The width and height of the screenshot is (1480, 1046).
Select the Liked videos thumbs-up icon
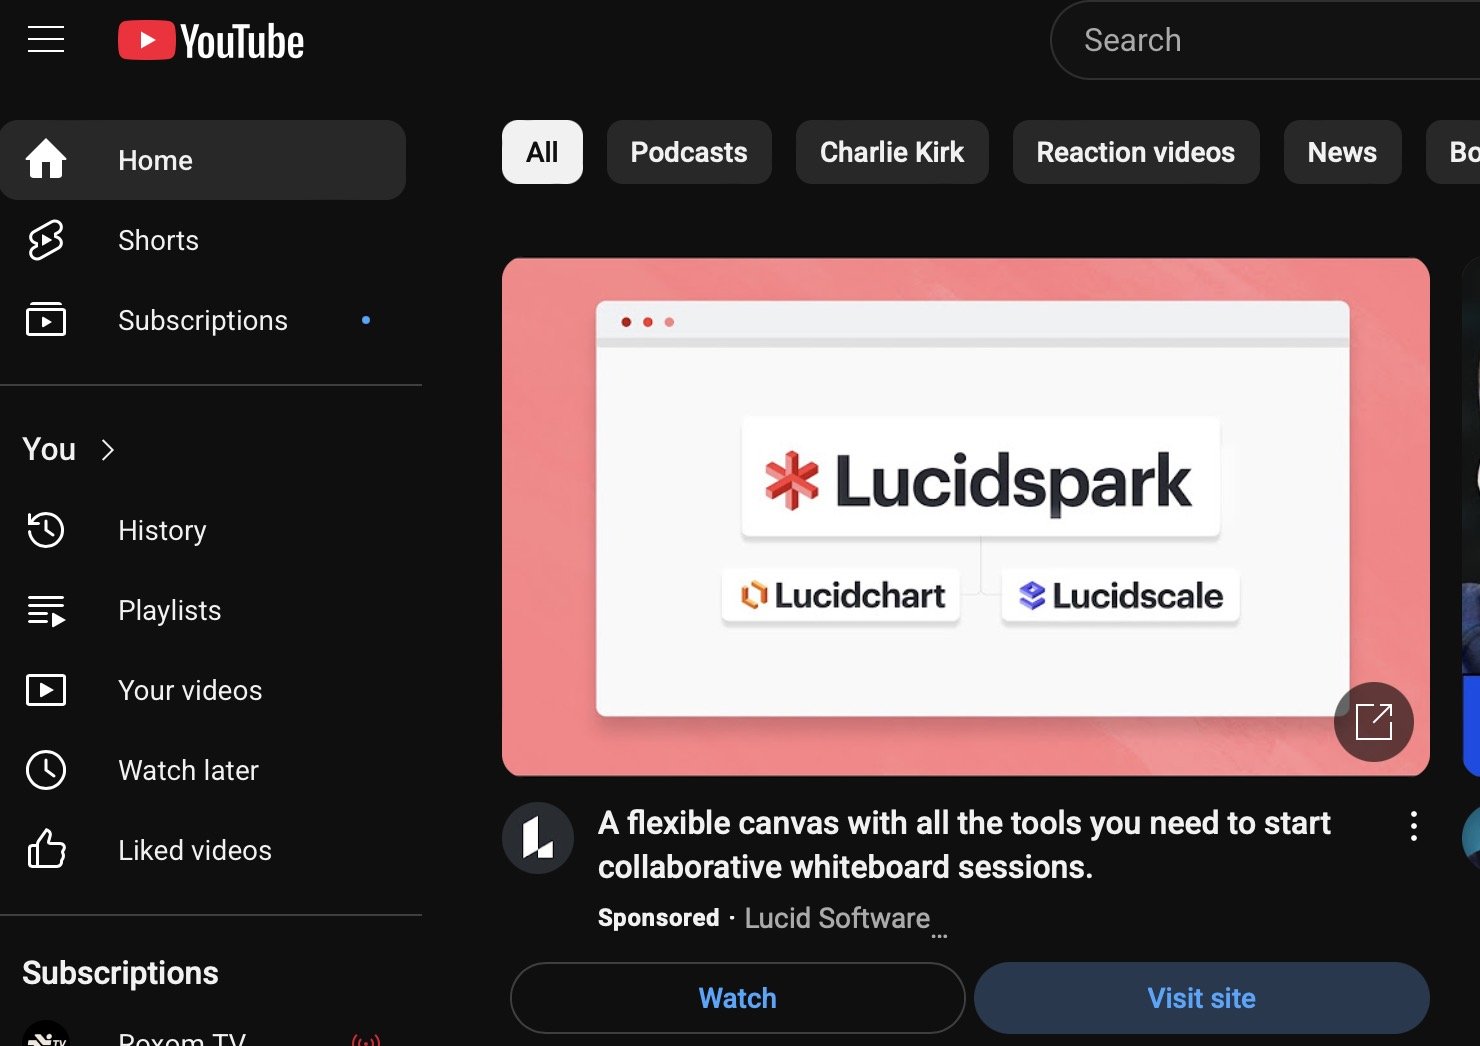(45, 850)
